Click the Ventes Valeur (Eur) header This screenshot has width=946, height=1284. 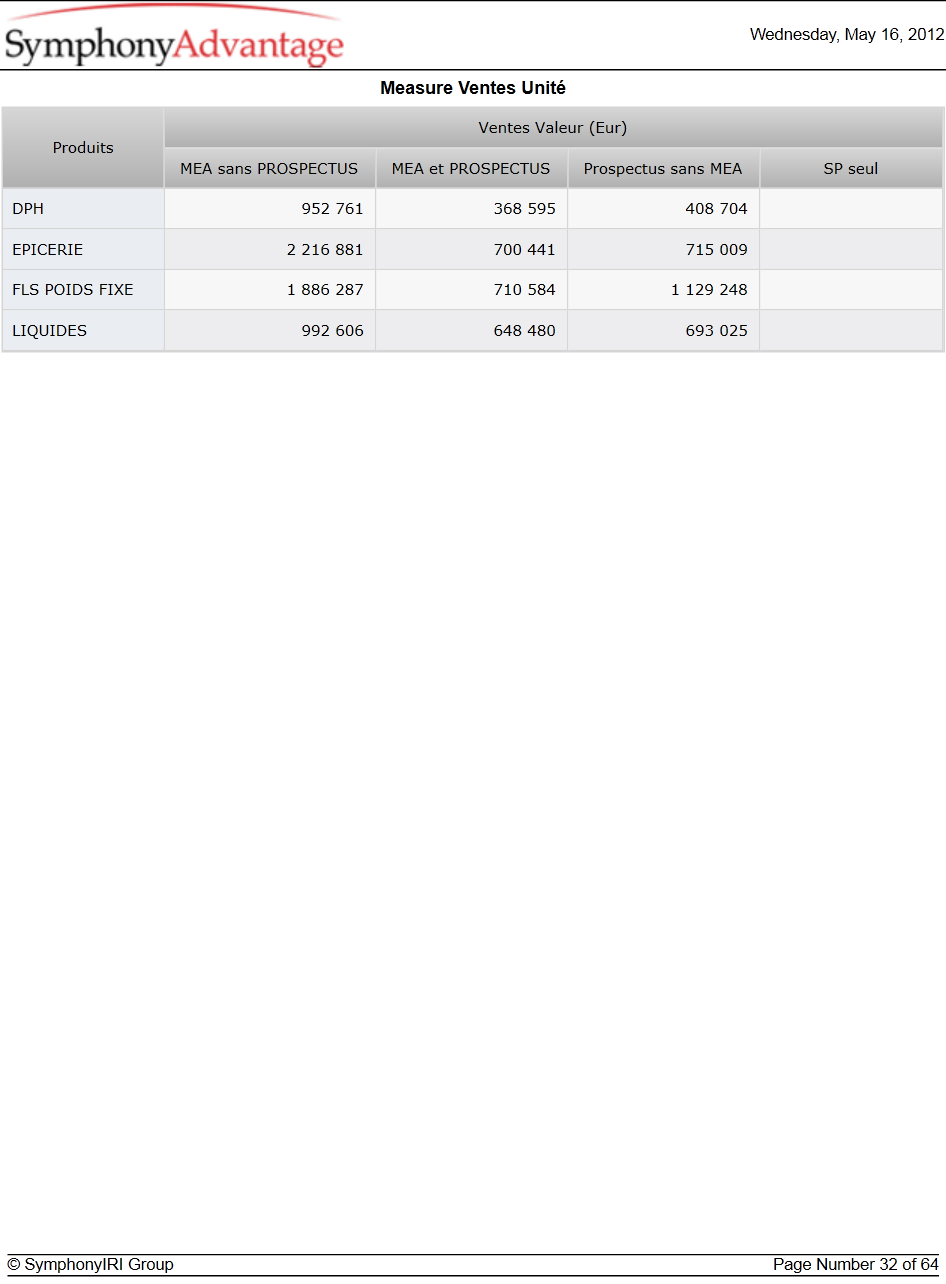[x=553, y=128]
